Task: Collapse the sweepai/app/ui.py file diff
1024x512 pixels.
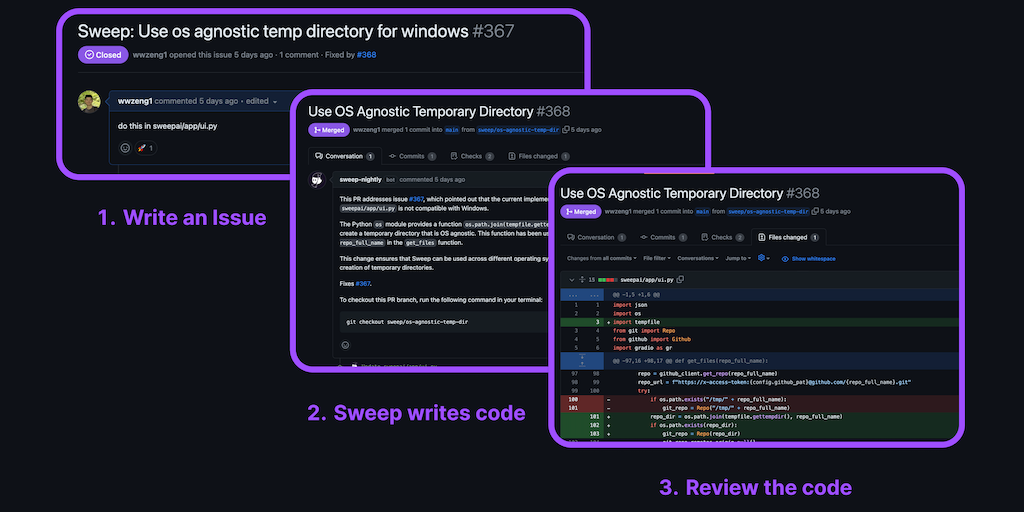Action: 570,279
